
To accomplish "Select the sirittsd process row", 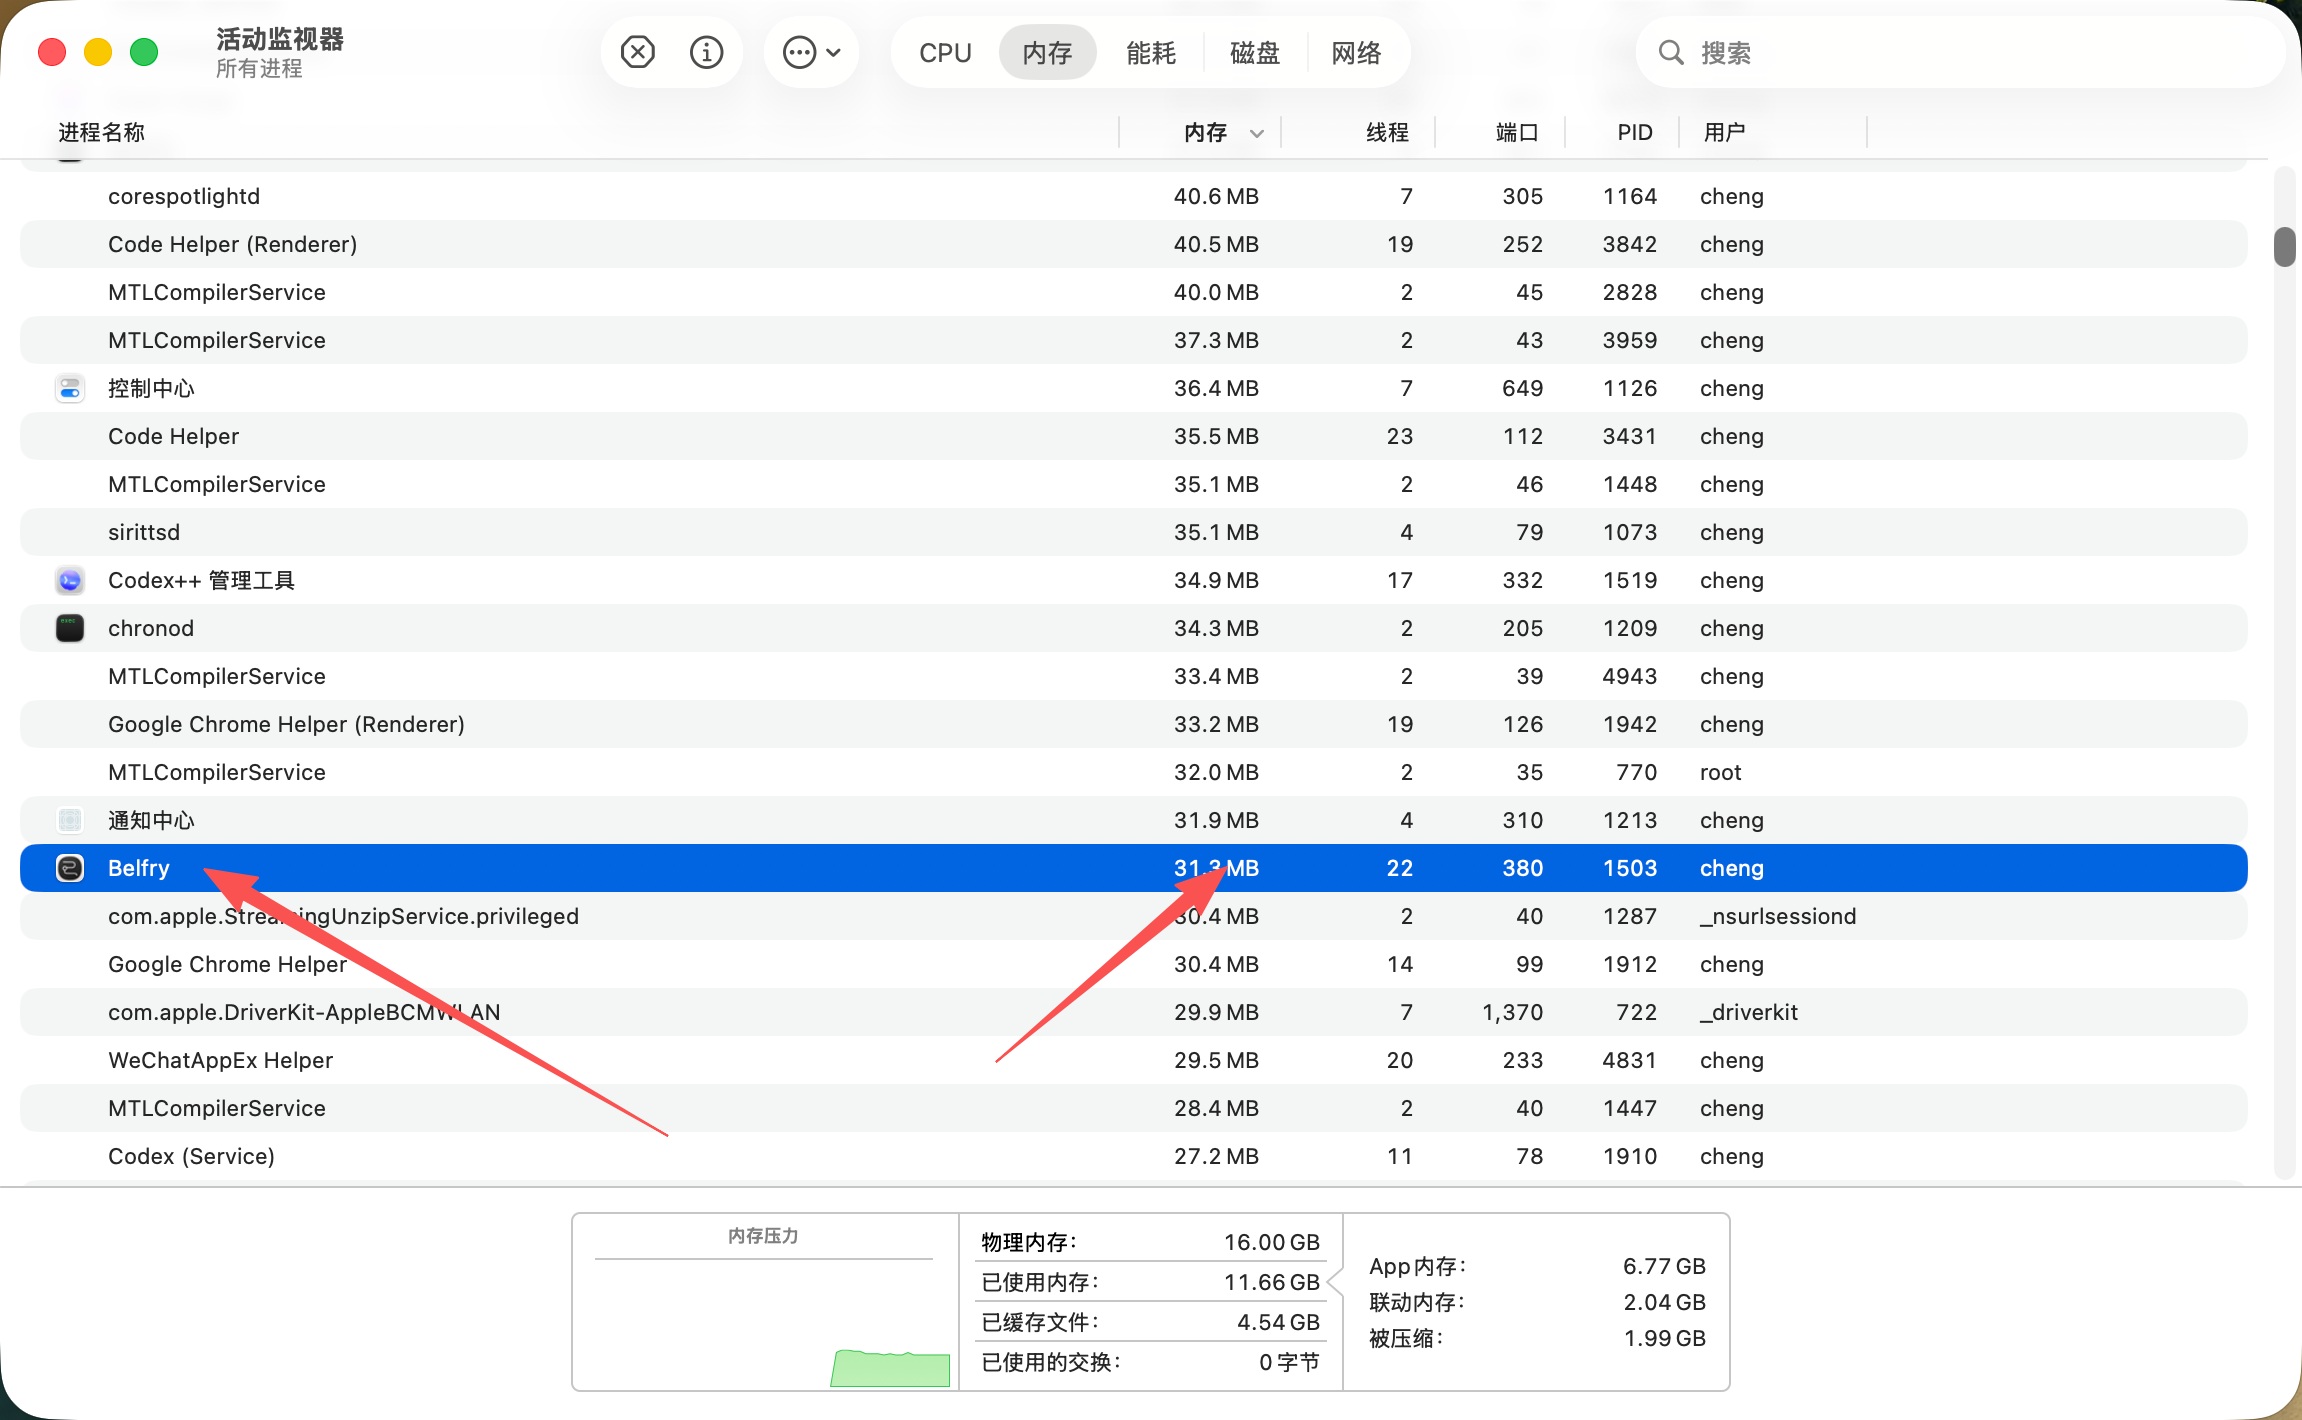I will click(1134, 532).
